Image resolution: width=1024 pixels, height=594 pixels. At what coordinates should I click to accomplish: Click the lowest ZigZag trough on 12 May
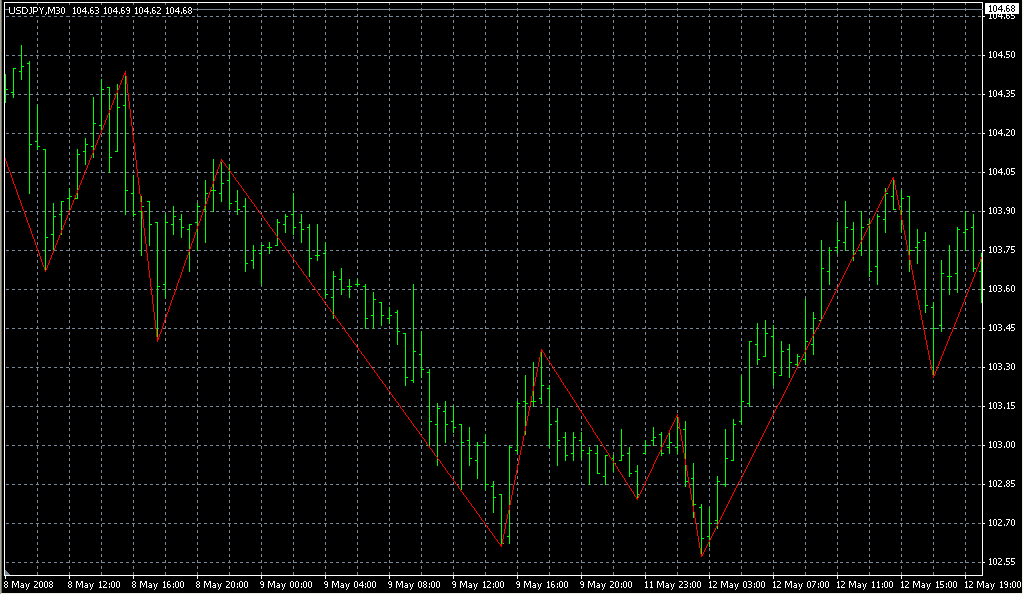coord(701,555)
